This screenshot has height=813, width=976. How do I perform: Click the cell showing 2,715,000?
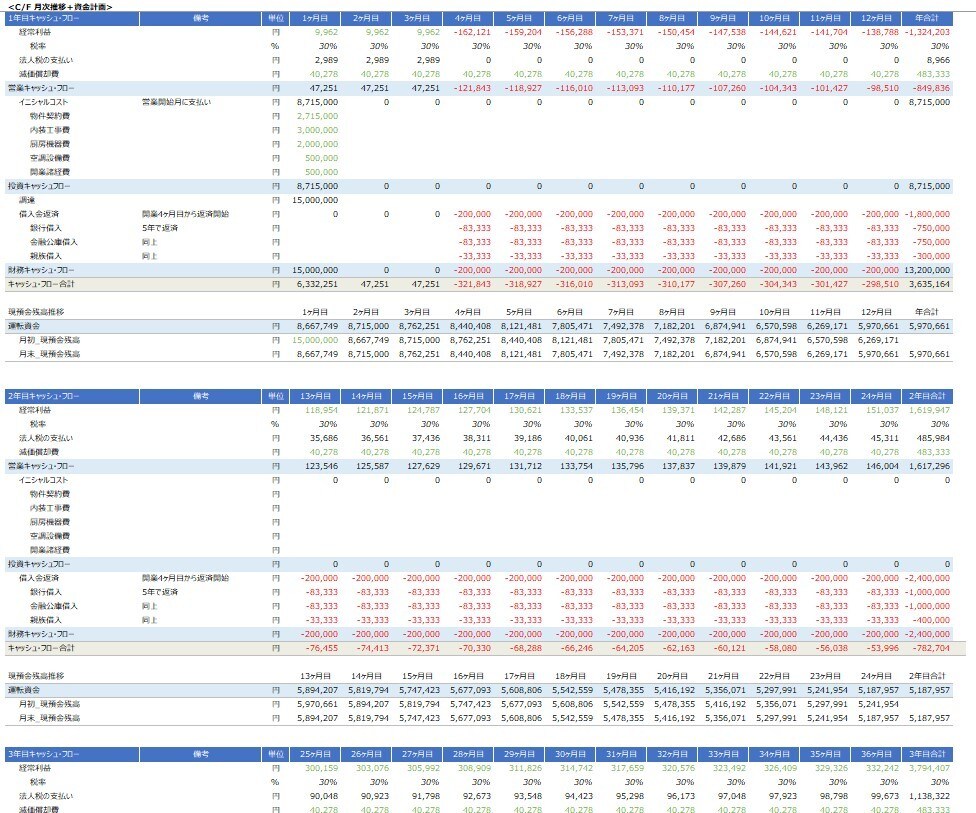[x=317, y=116]
